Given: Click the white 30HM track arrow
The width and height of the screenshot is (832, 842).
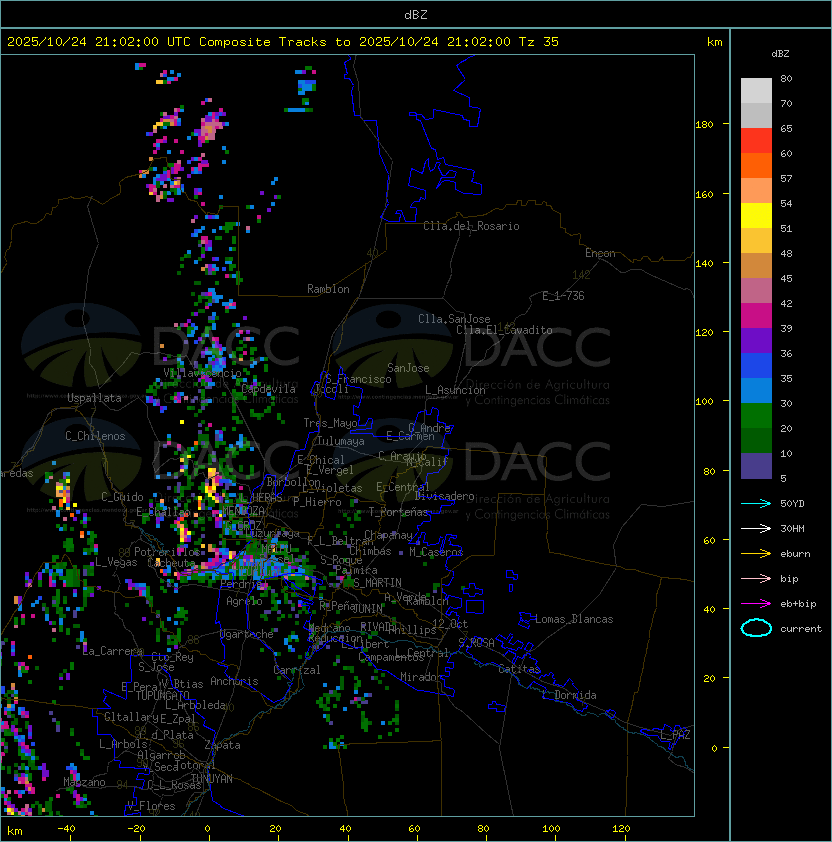Looking at the screenshot, I should 756,528.
